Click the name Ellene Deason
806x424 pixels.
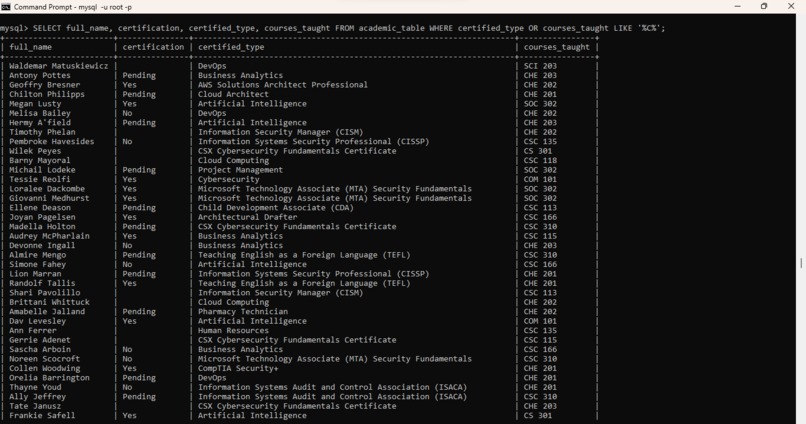coord(40,208)
